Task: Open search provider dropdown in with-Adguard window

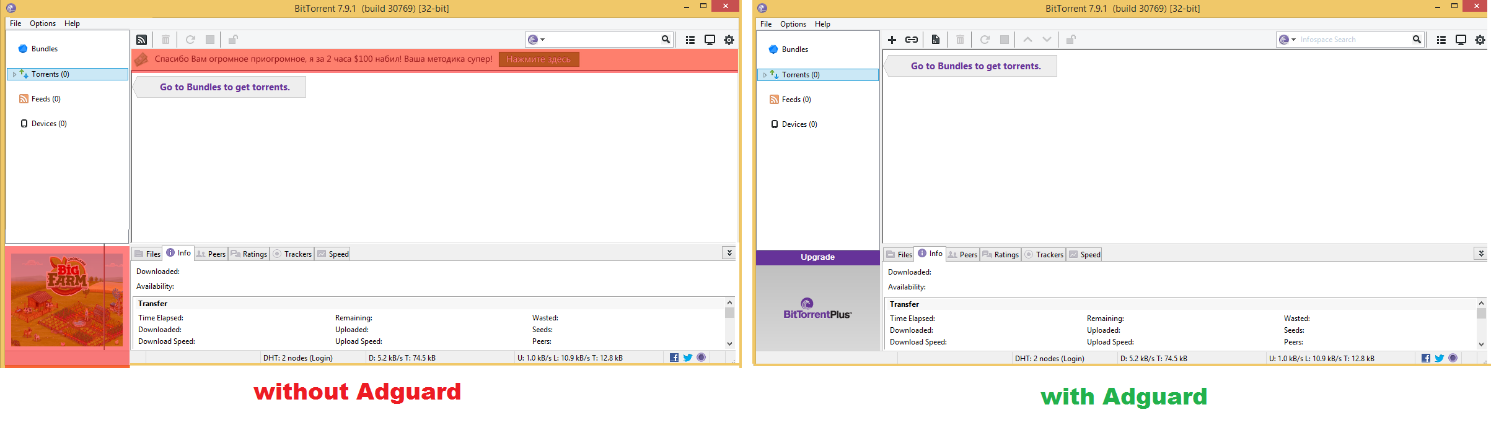Action: tap(1288, 40)
